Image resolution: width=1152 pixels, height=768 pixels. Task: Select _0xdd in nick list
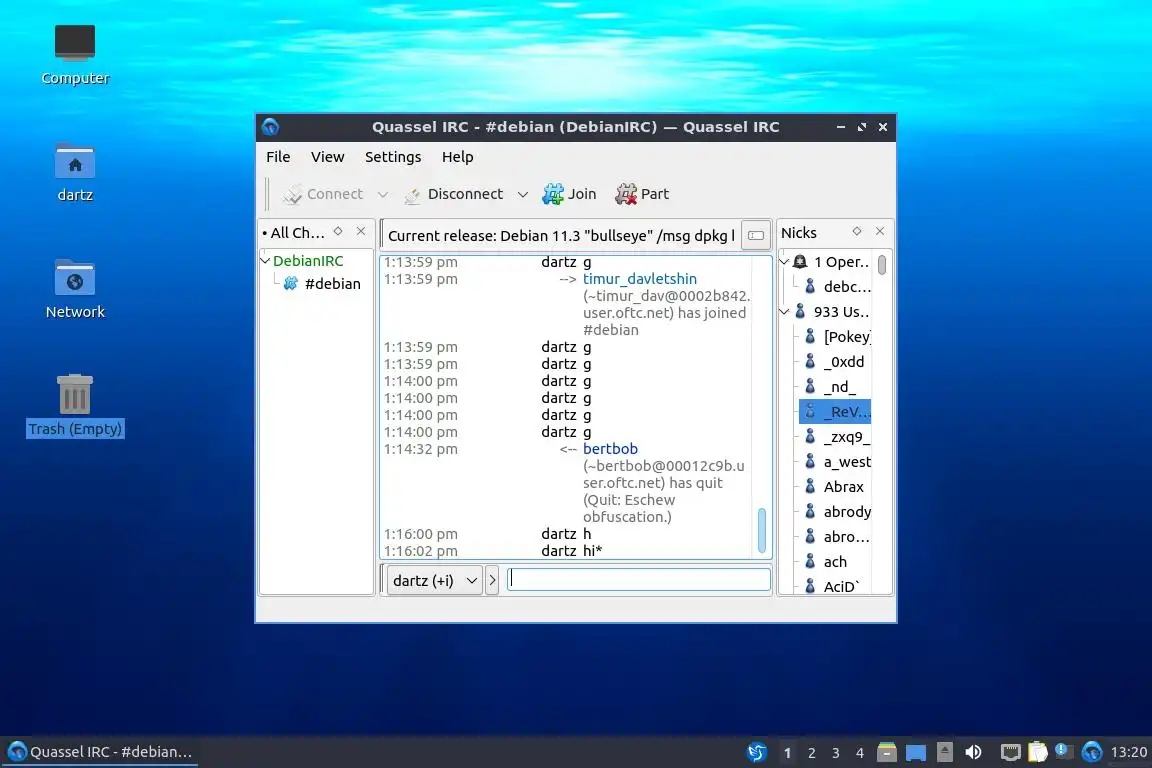[835, 362]
